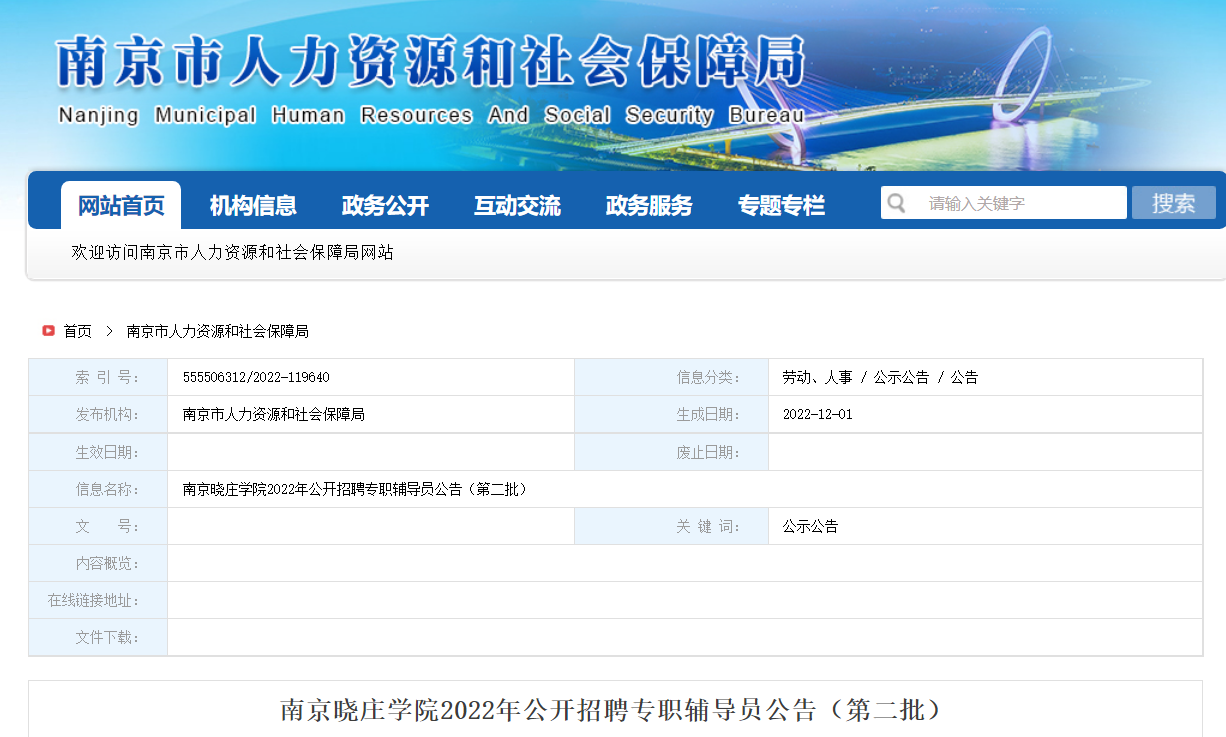Viewport: 1226px width, 737px height.
Task: Open the 网站首页 tab
Action: point(121,206)
